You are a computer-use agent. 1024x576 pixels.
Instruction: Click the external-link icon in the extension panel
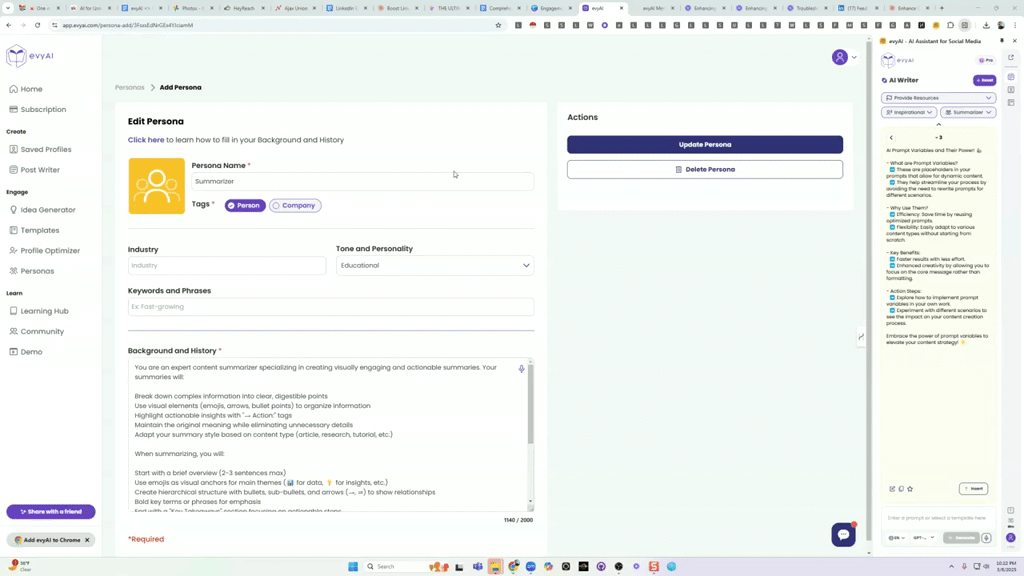point(1011,58)
